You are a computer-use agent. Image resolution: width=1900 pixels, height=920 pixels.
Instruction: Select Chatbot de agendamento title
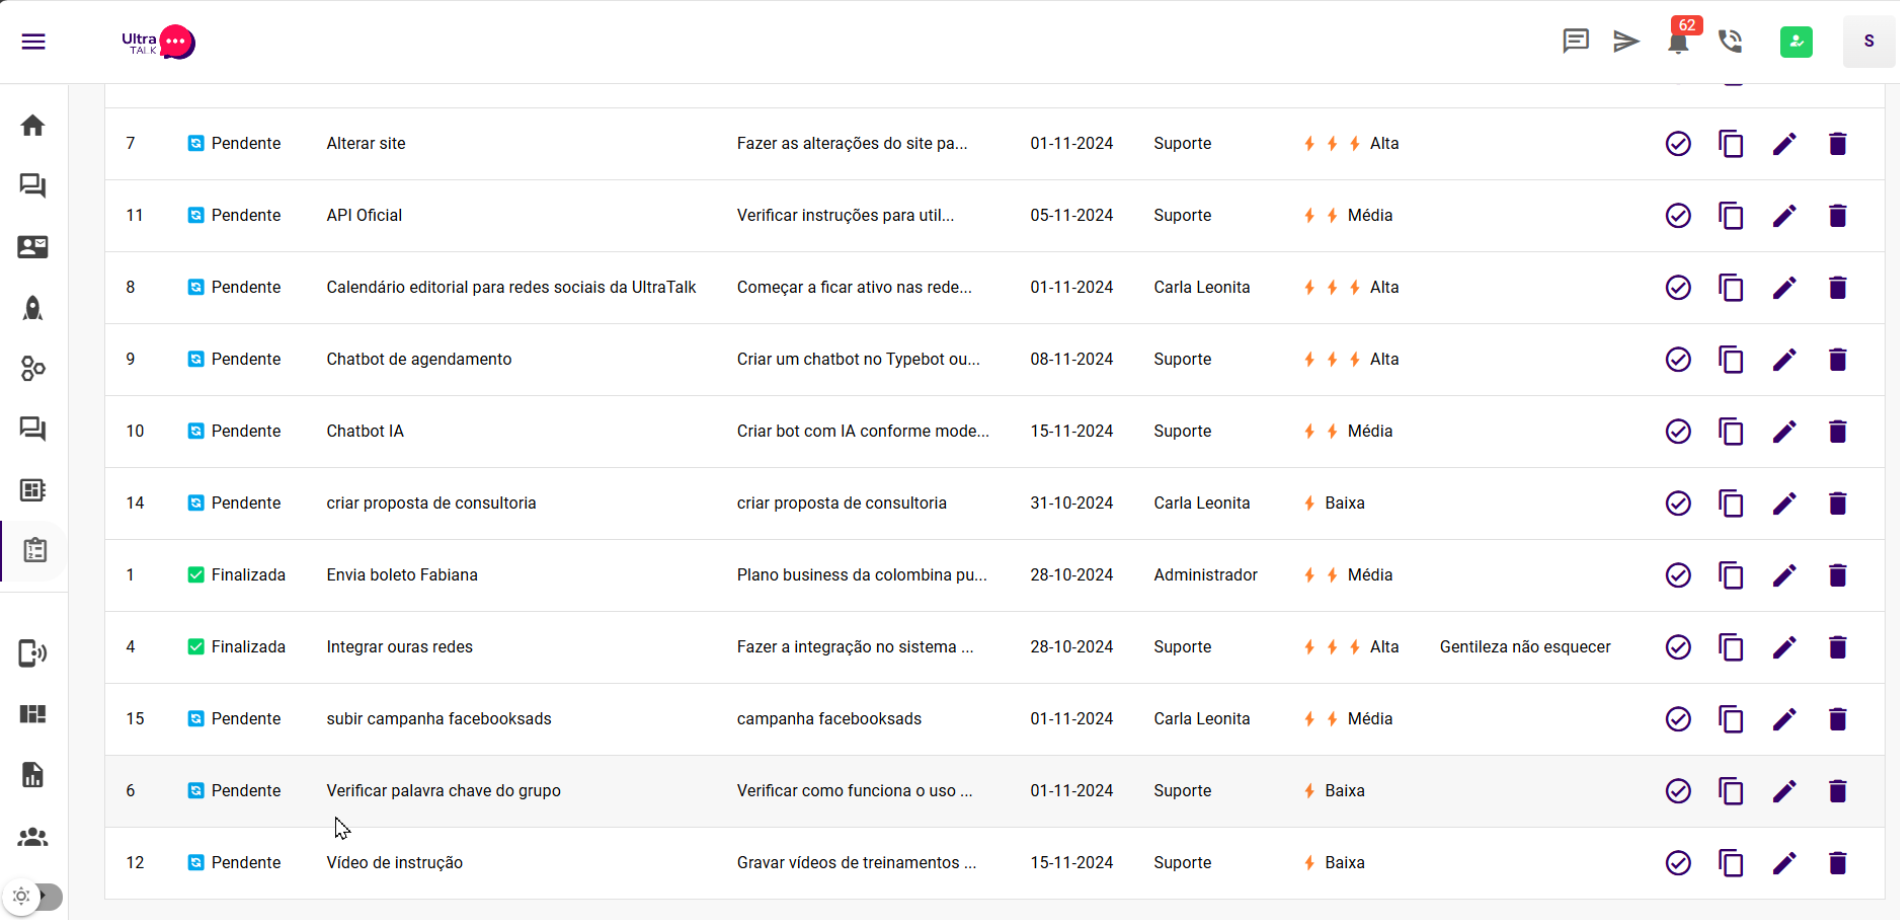coord(419,359)
